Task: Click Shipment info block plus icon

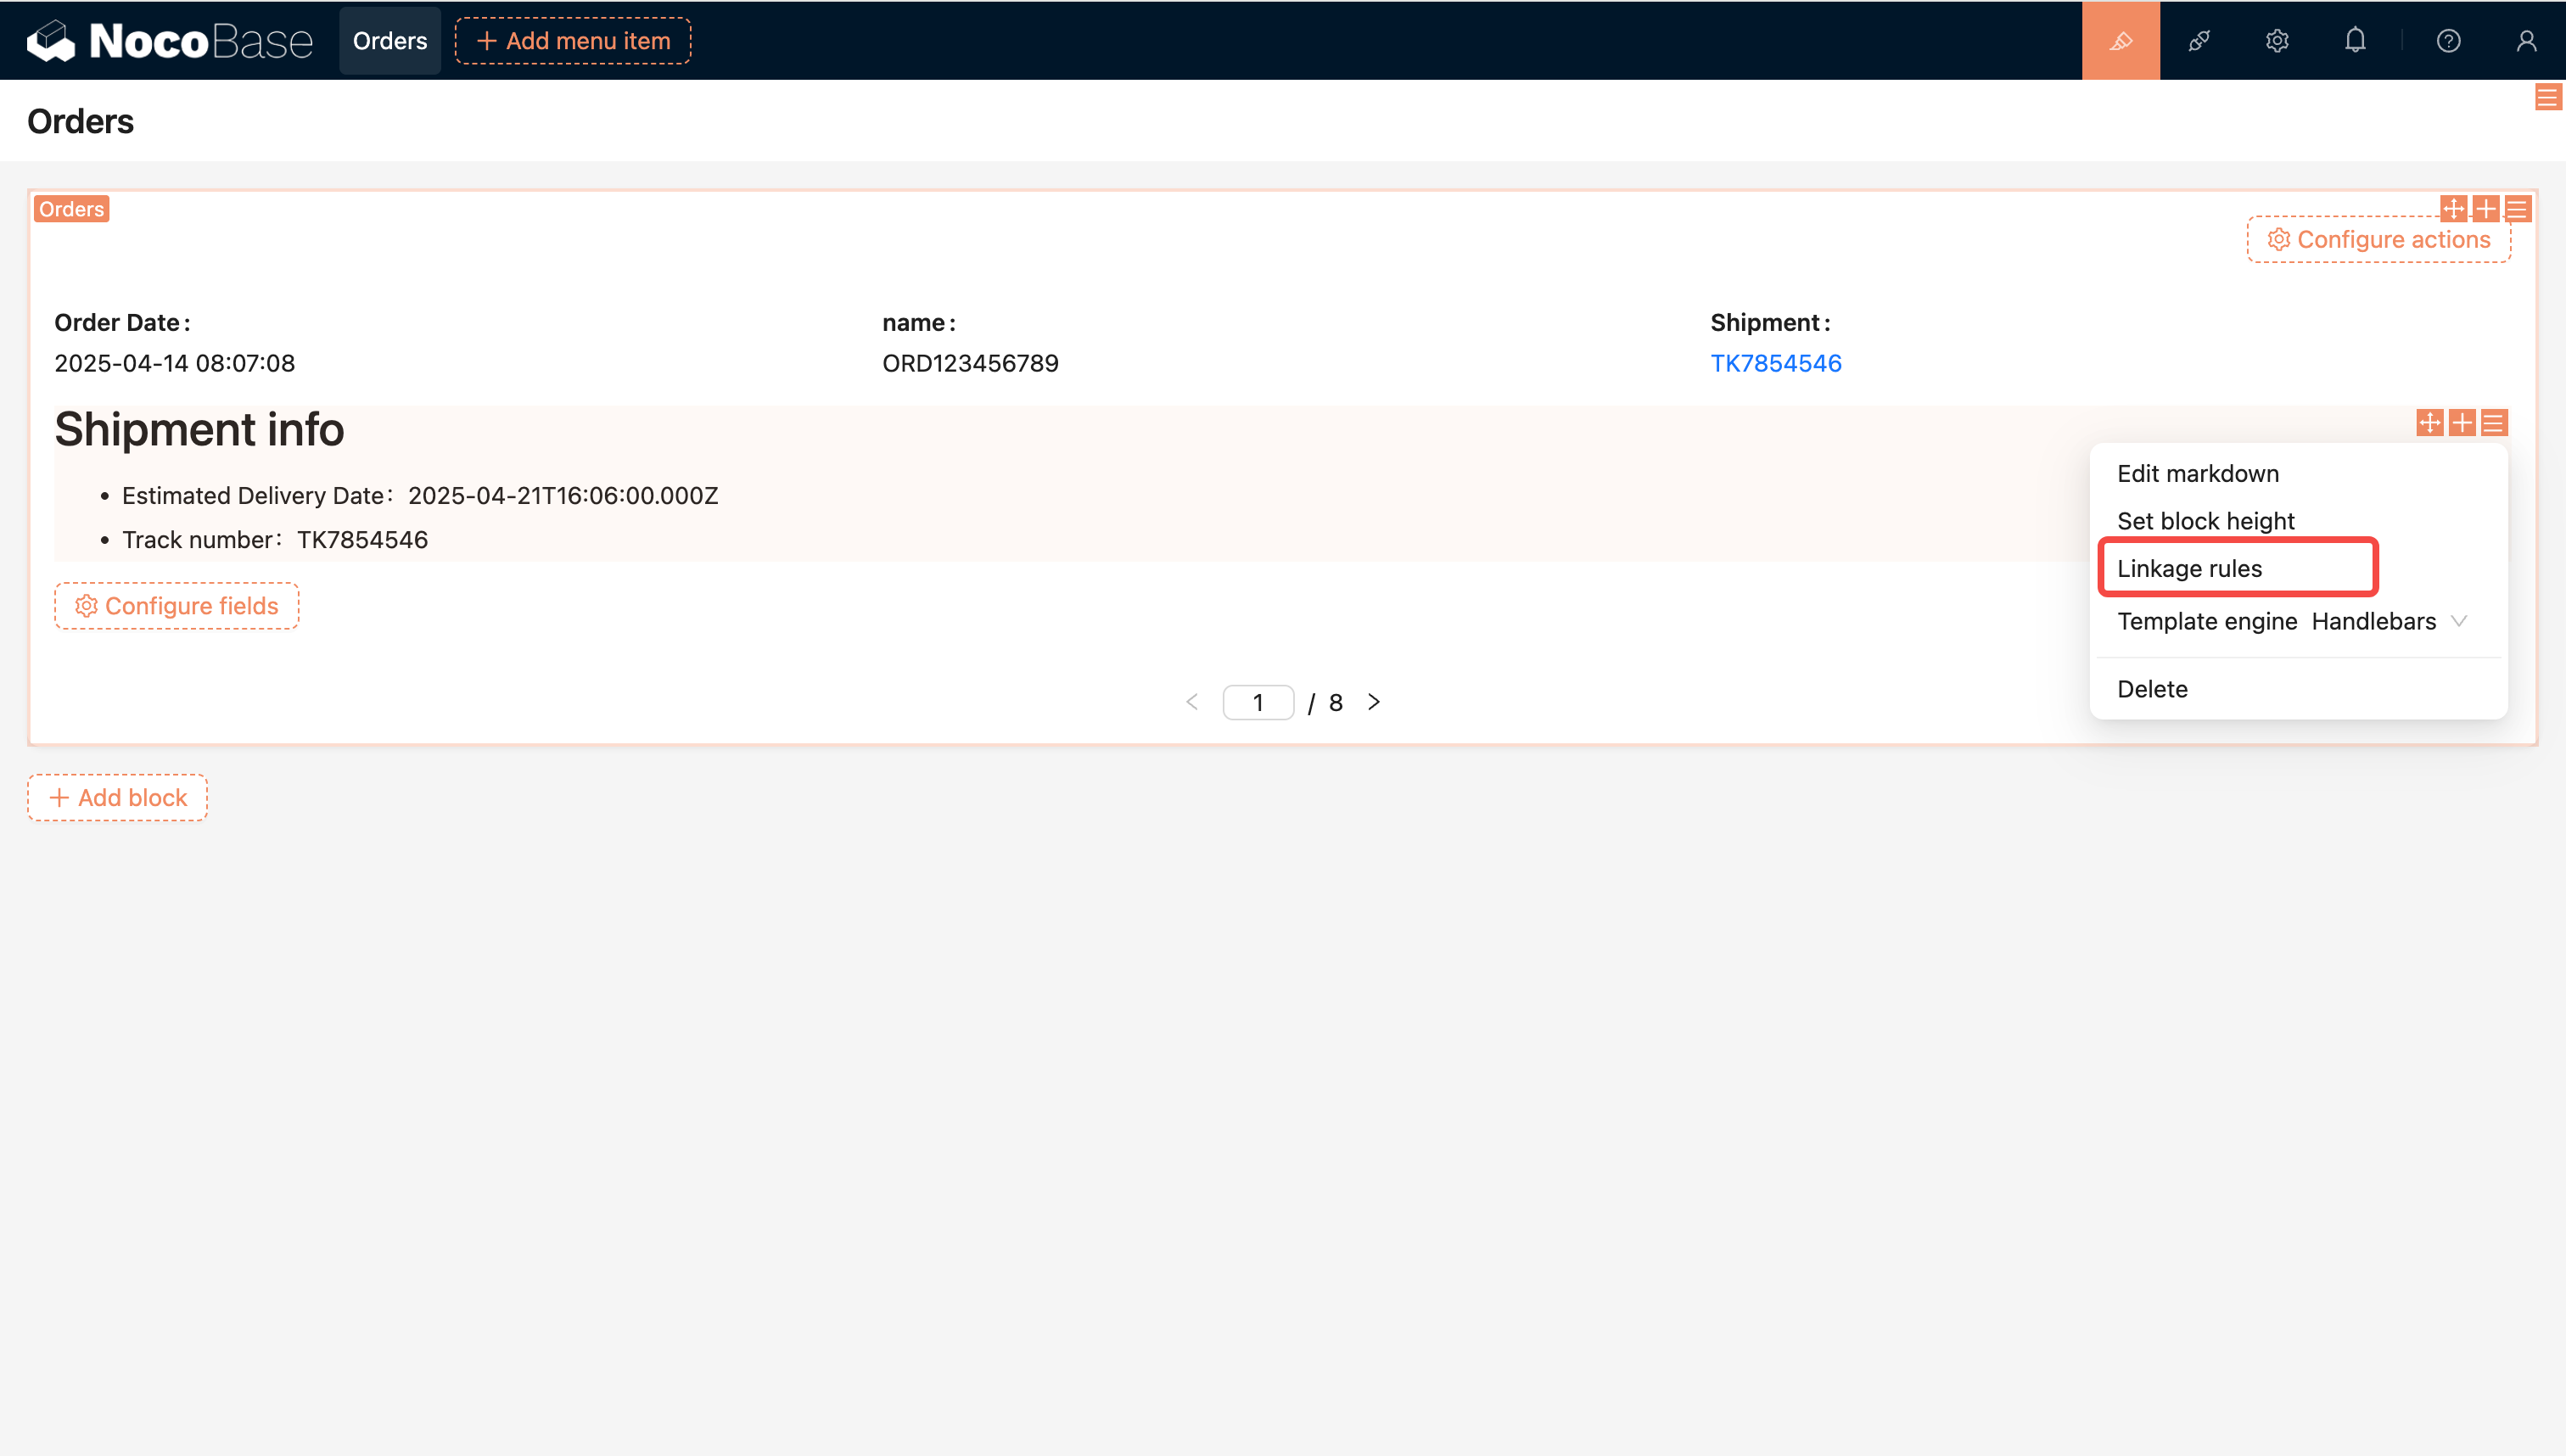Action: 2461,422
